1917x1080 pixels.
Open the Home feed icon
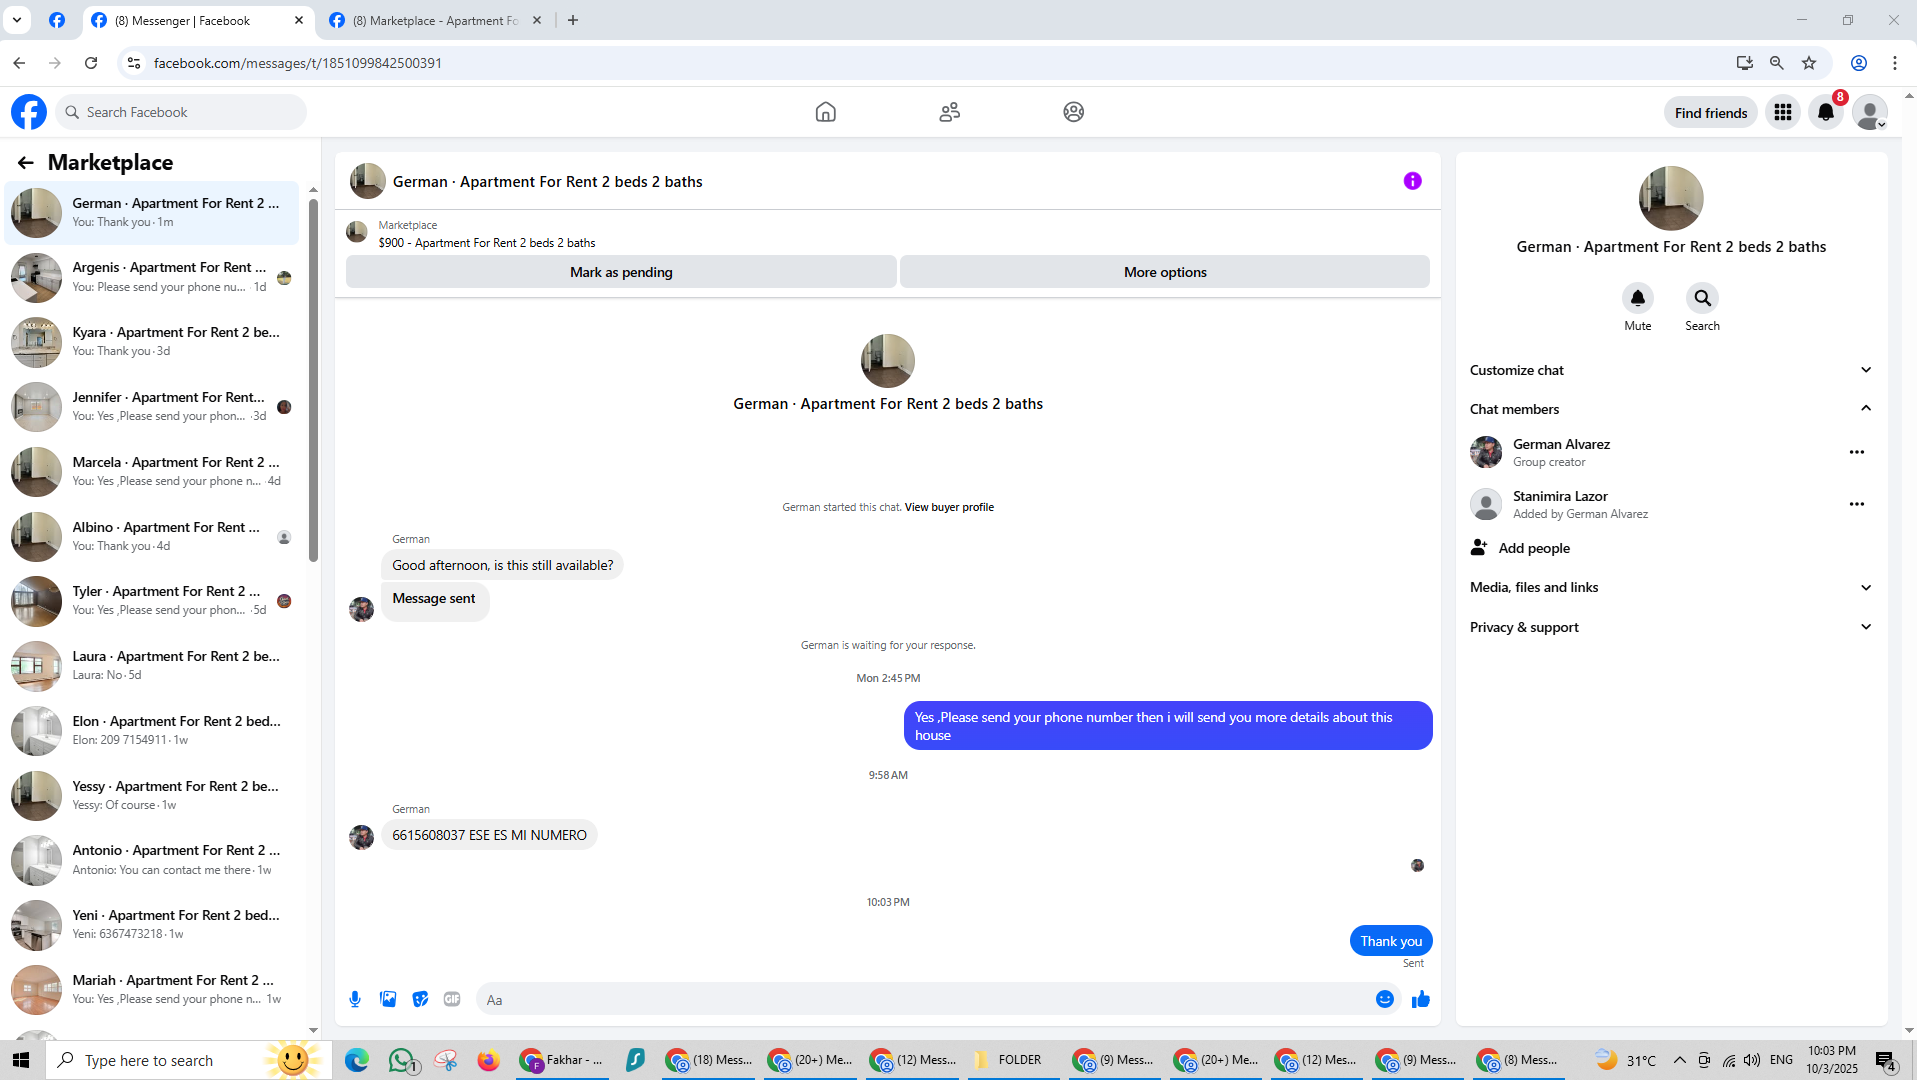(825, 112)
